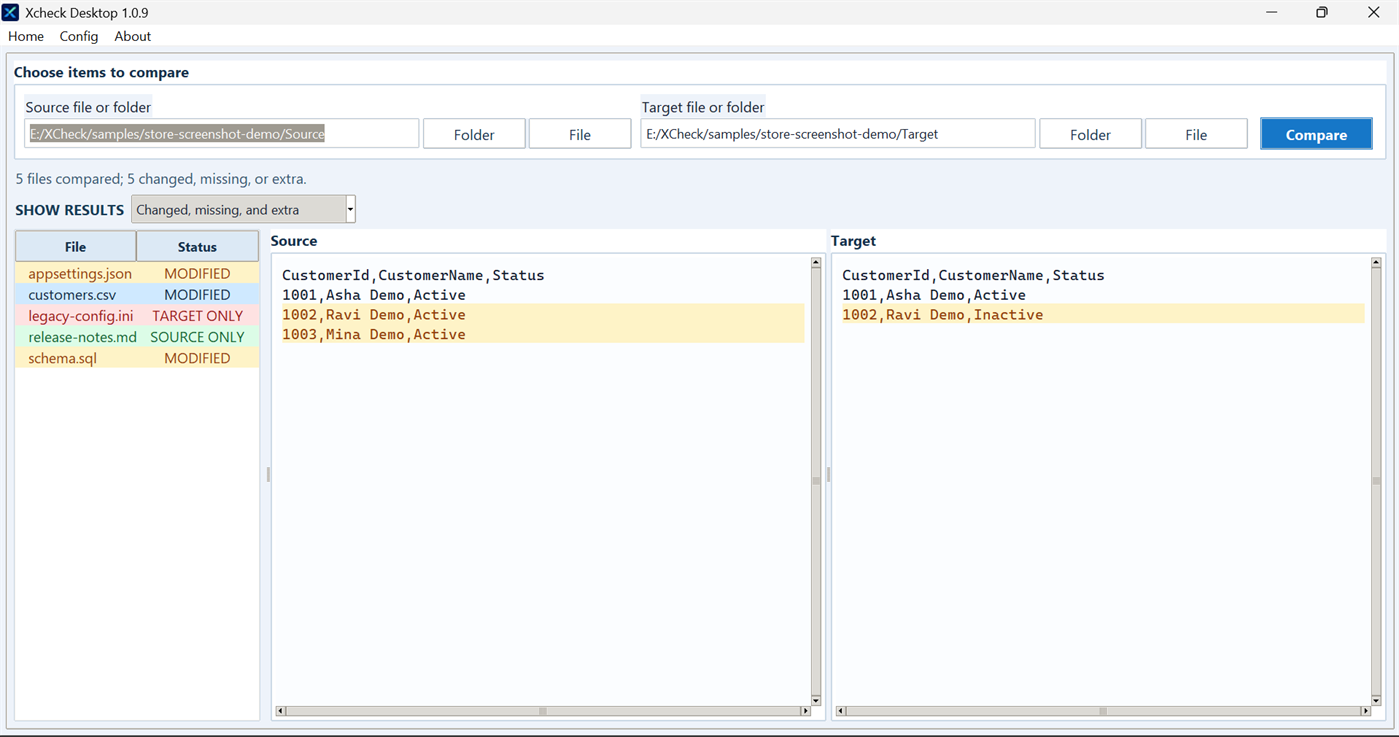Browse for a Source file
Image resolution: width=1399 pixels, height=737 pixels.
pos(580,134)
